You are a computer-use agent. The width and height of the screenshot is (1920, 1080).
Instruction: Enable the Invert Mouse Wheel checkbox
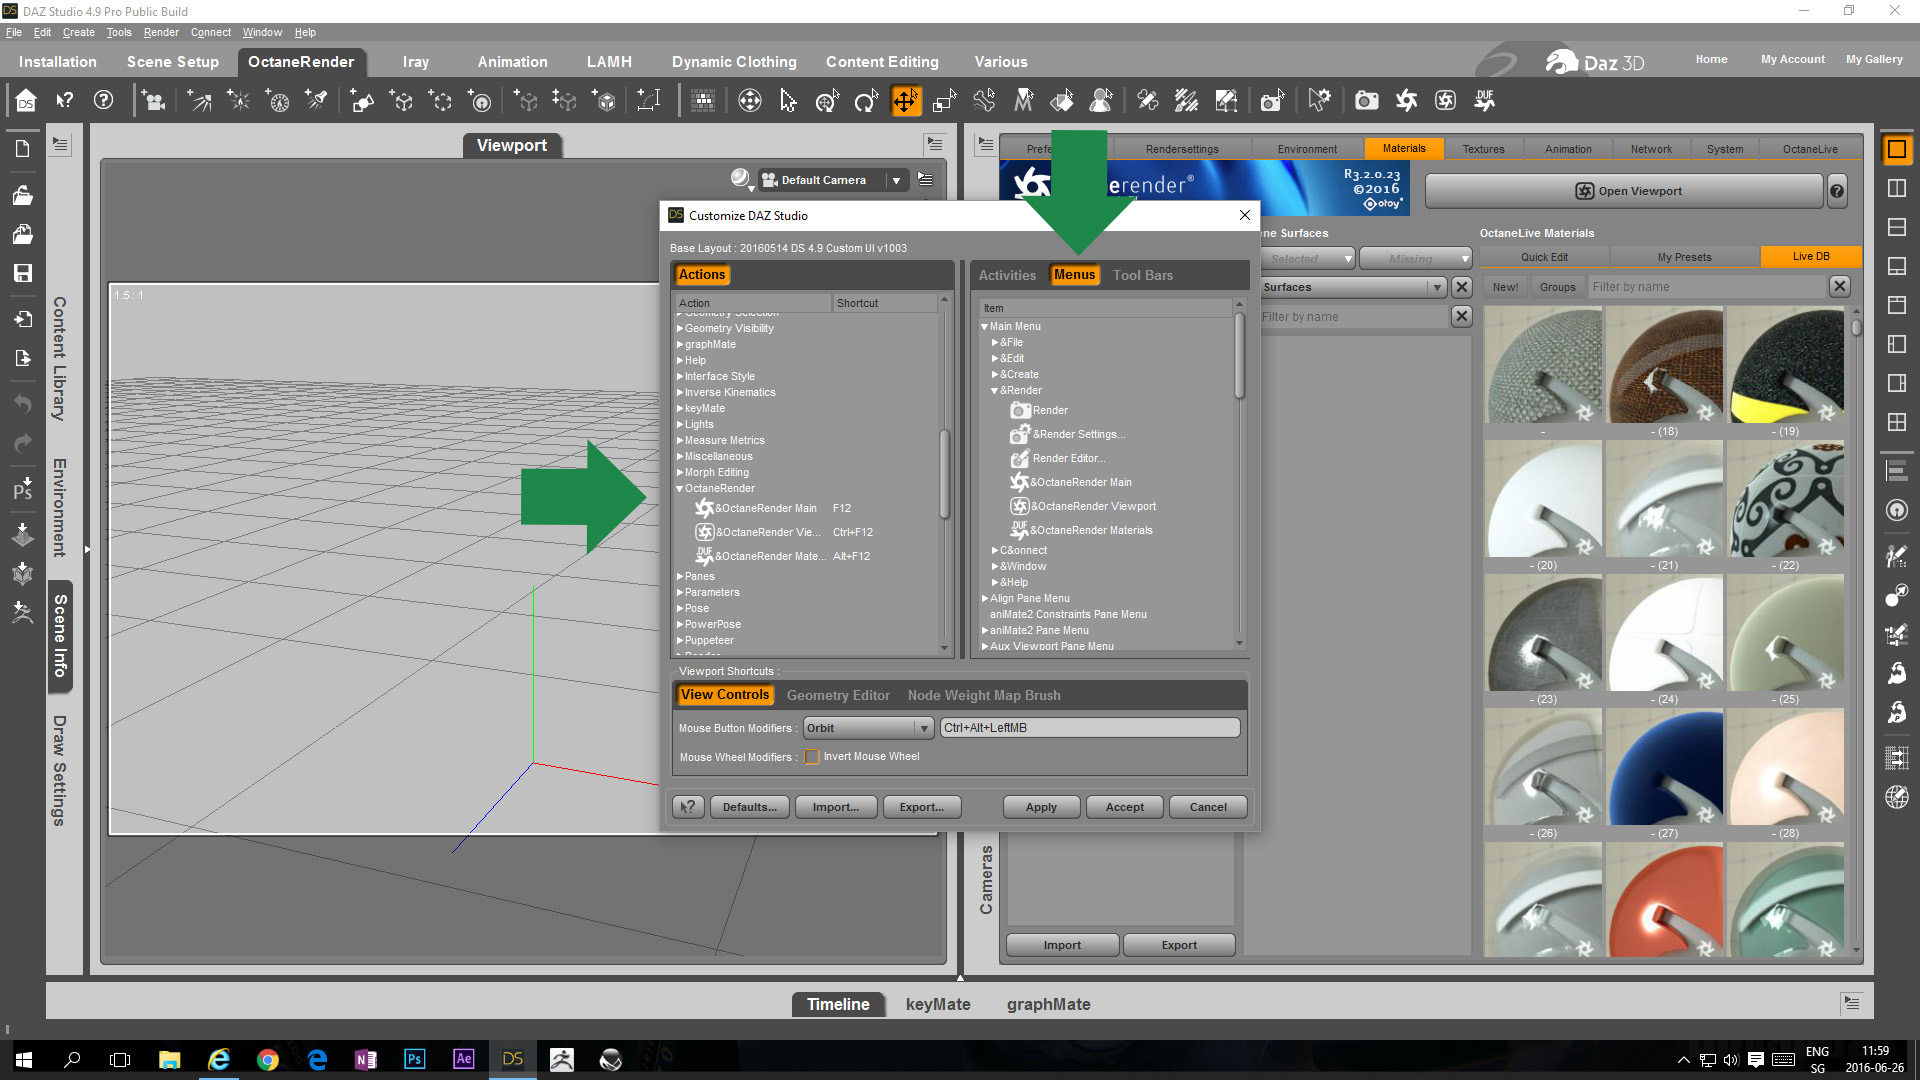click(812, 757)
